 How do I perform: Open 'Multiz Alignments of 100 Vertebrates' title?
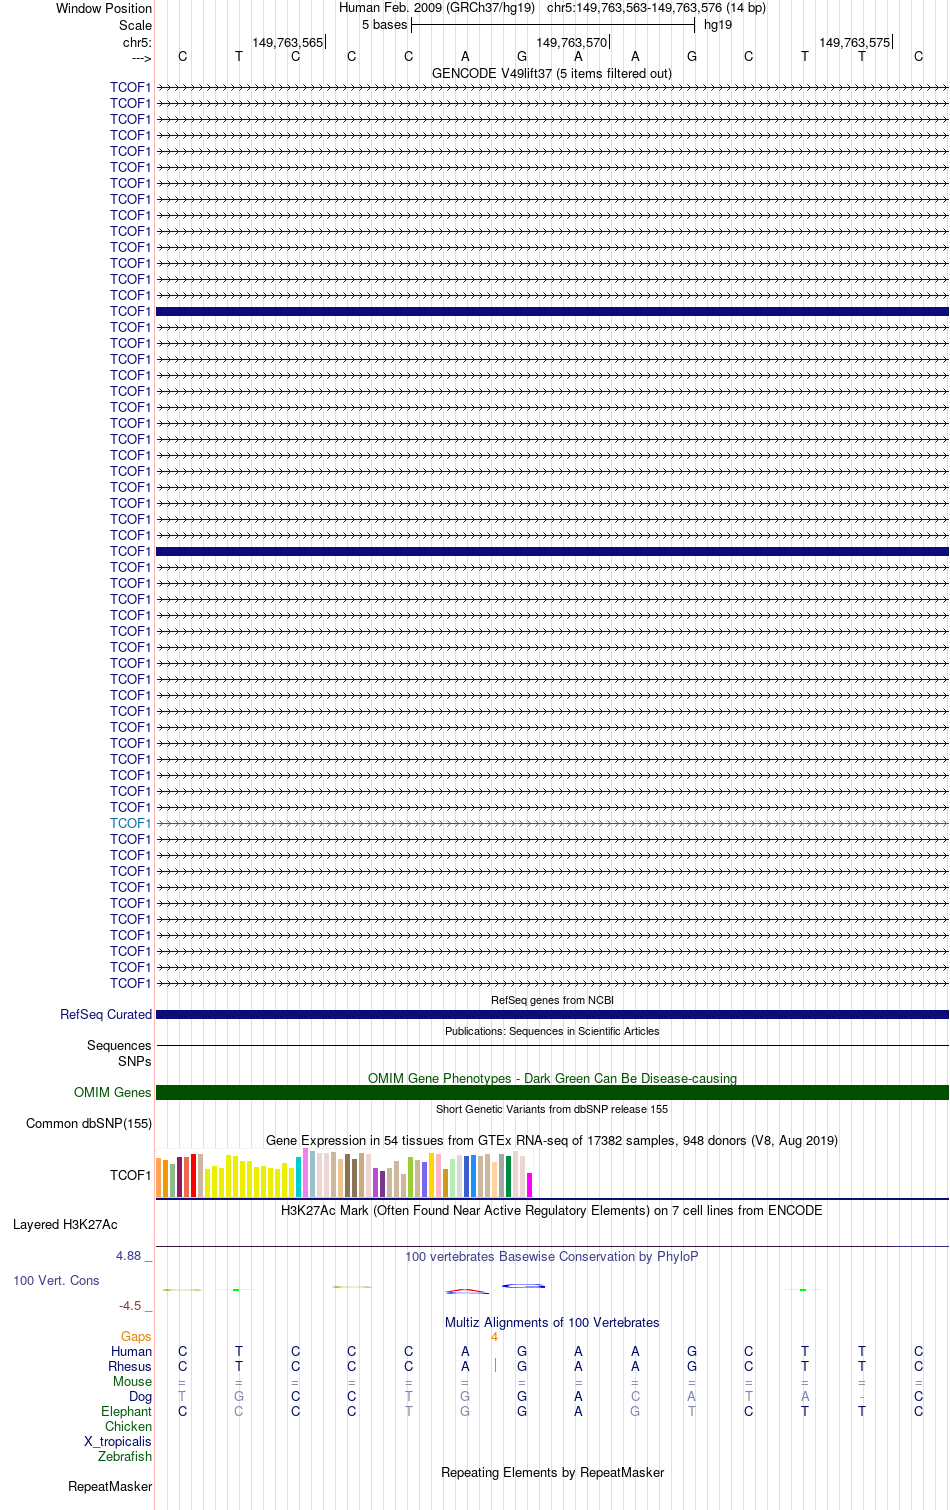click(552, 1322)
